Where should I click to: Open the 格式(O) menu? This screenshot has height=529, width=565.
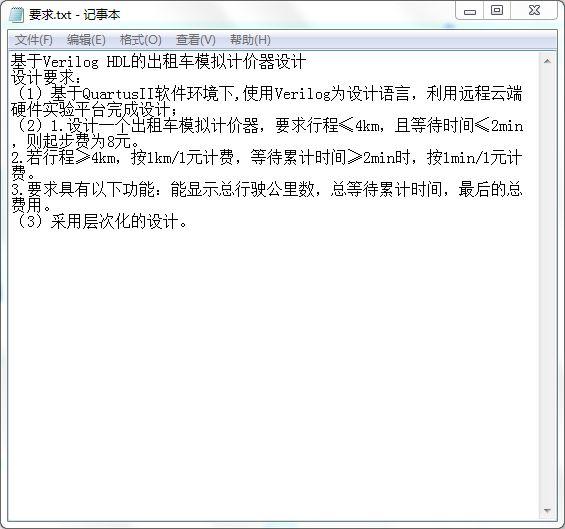click(141, 40)
